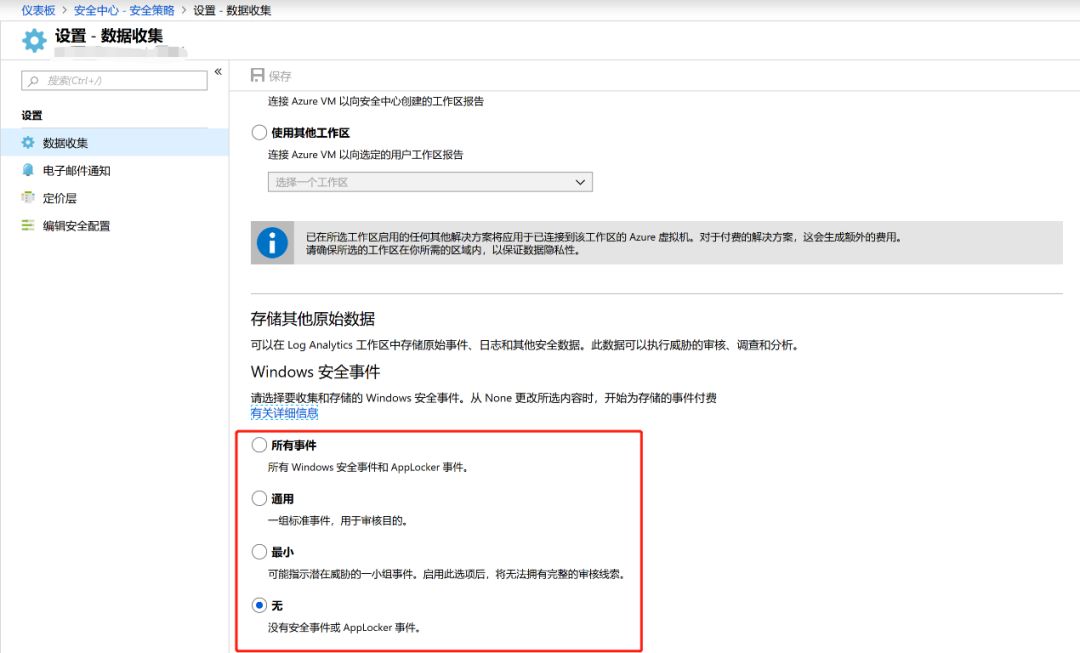Select the 通用 radio button

coord(260,499)
